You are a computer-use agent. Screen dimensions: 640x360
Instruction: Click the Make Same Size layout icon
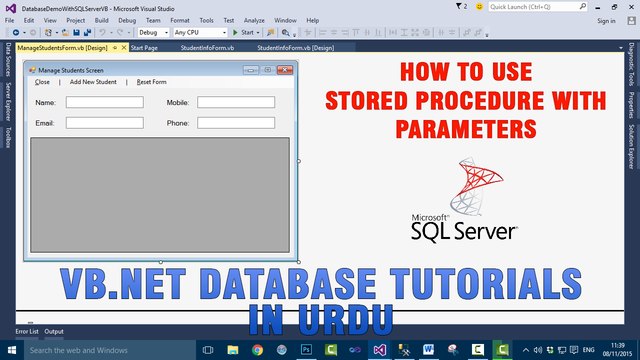(415, 32)
